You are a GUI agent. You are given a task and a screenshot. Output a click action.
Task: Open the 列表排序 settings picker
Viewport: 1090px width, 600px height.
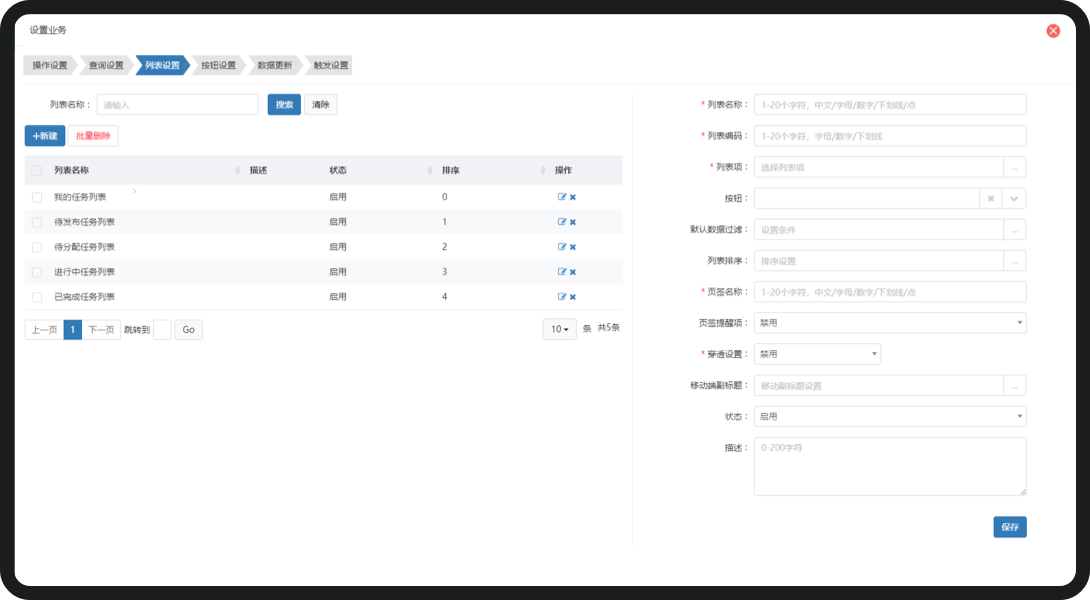coord(1015,261)
